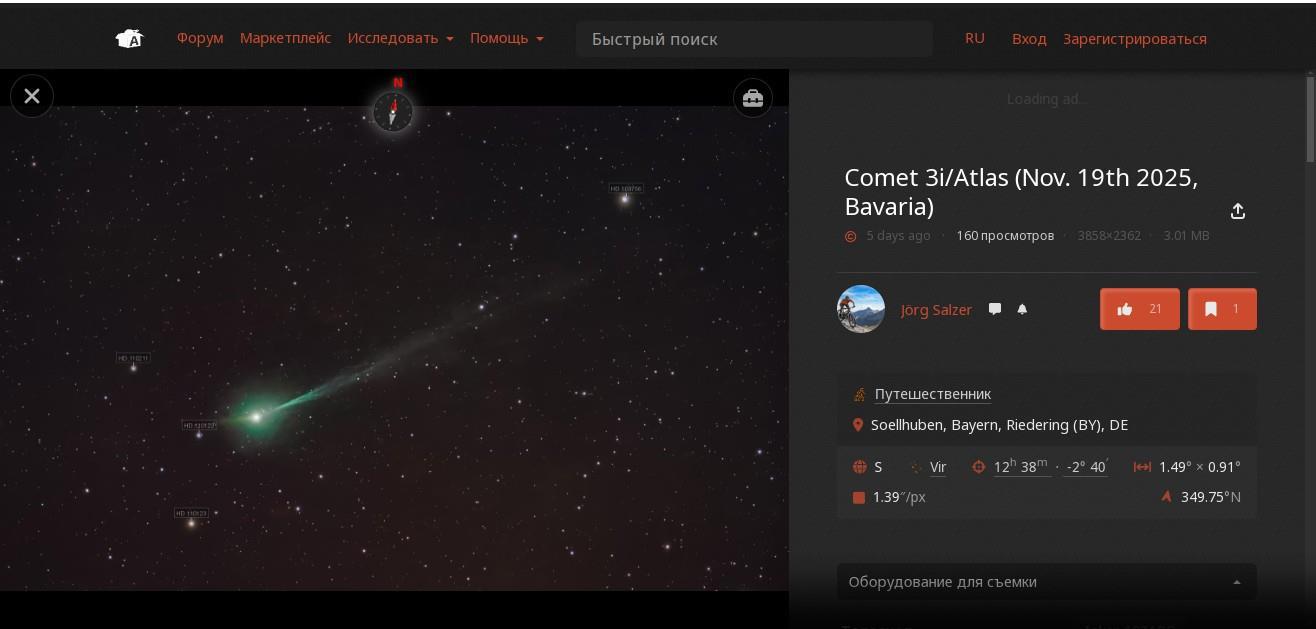Open the Форум menu item
This screenshot has height=629, width=1316.
point(200,38)
